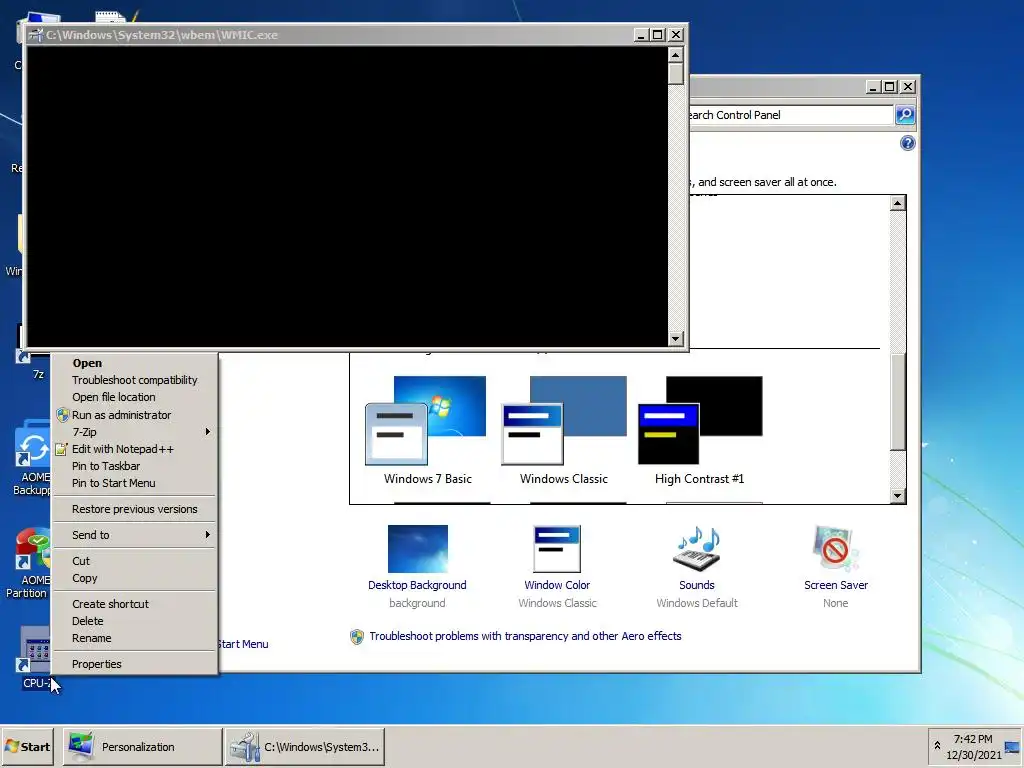This screenshot has height=768, width=1024.
Task: Open the Start button
Action: click(x=27, y=746)
